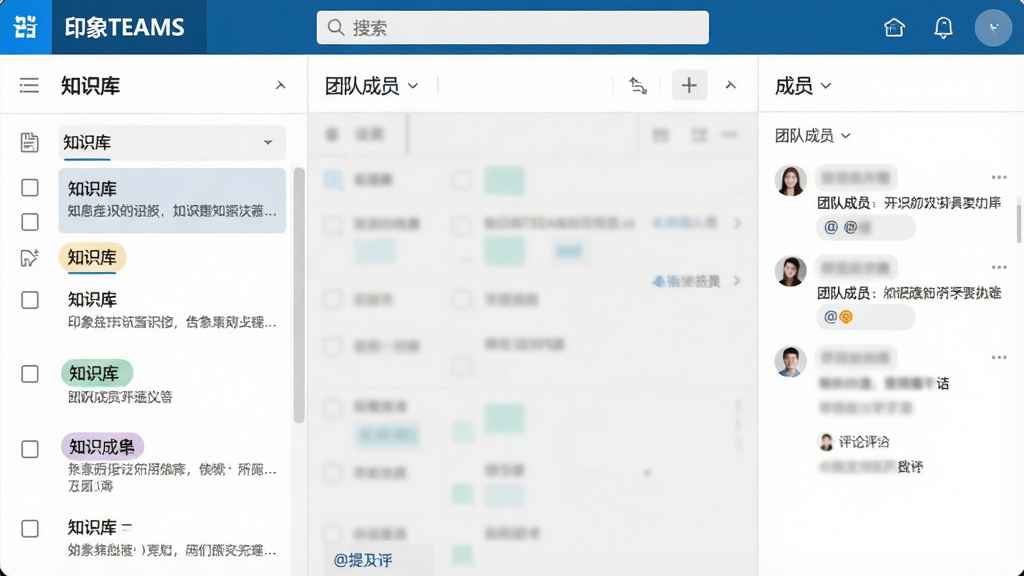
Task: Click the third member's avatar with glasses
Action: pos(790,361)
